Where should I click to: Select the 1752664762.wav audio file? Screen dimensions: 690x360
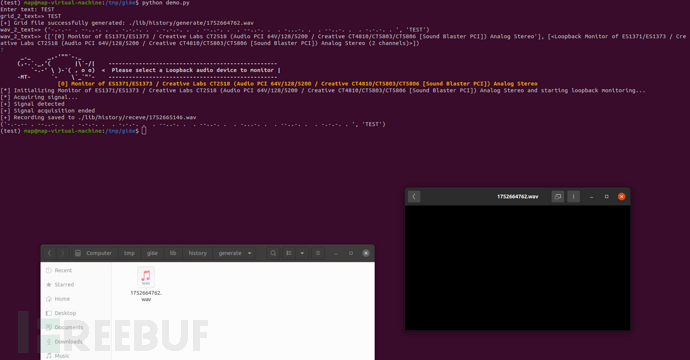(x=146, y=284)
